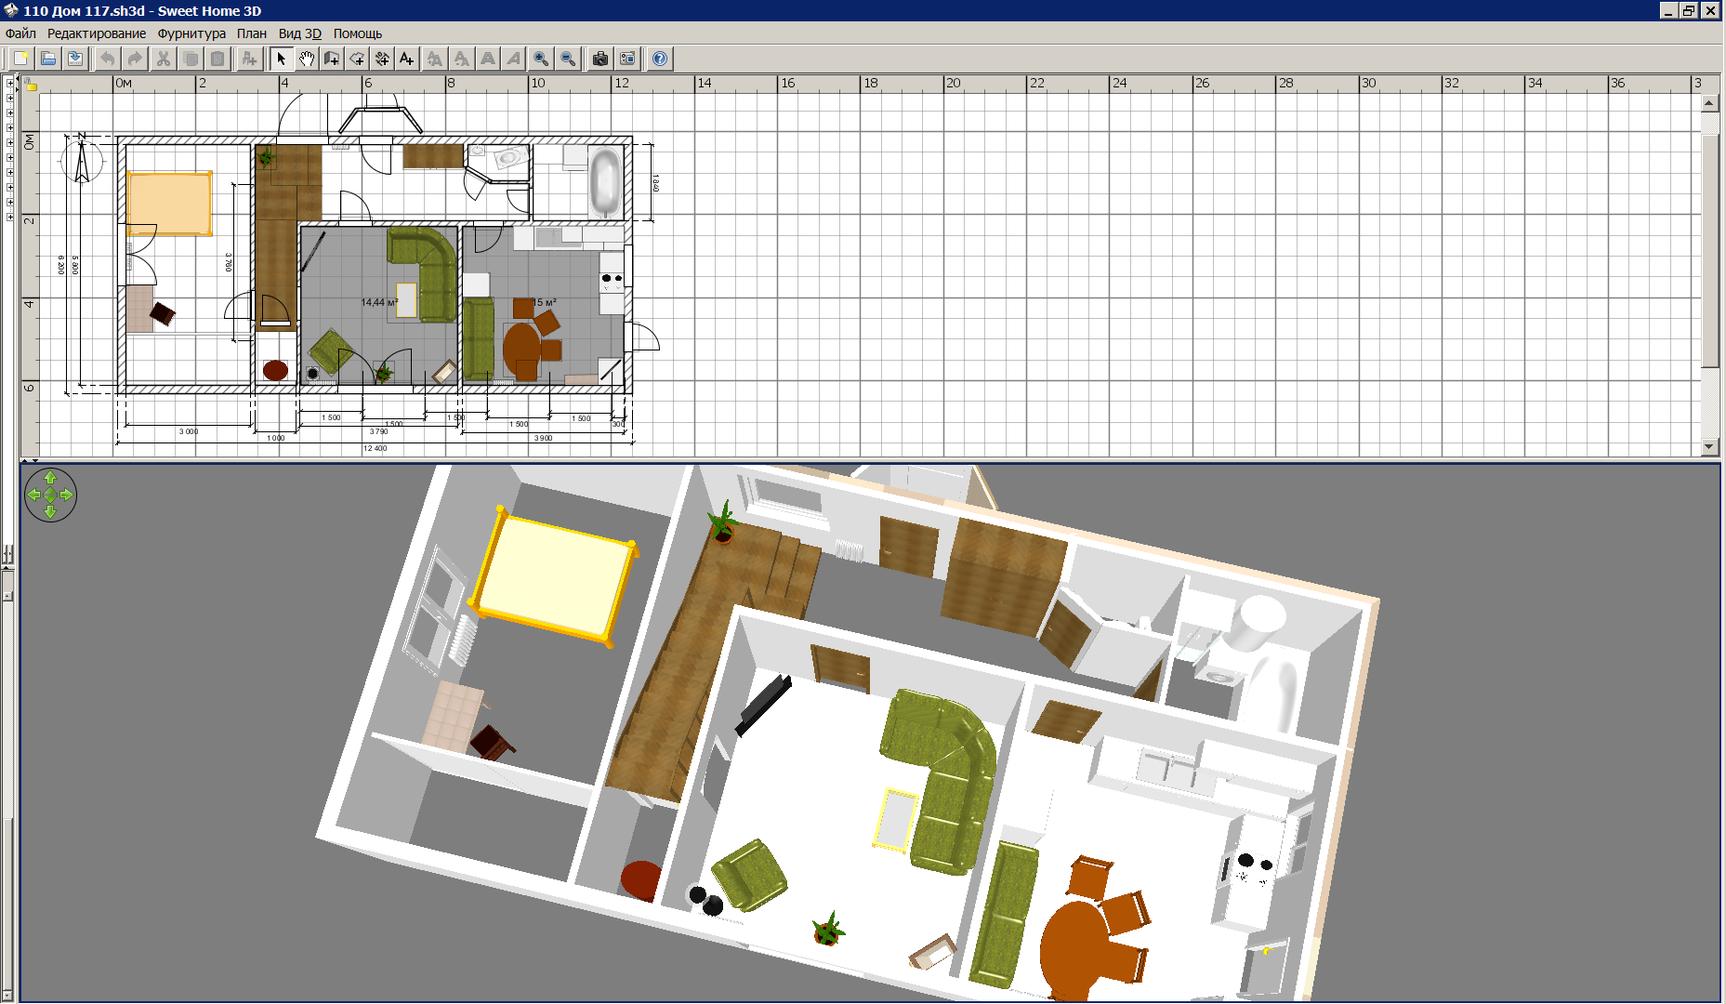The width and height of the screenshot is (1726, 1004).
Task: Open help with the question mark icon
Action: (x=659, y=59)
